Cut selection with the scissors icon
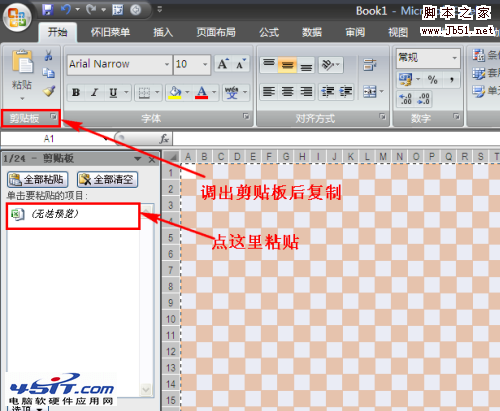This screenshot has width=500, height=411. pyautogui.click(x=48, y=55)
